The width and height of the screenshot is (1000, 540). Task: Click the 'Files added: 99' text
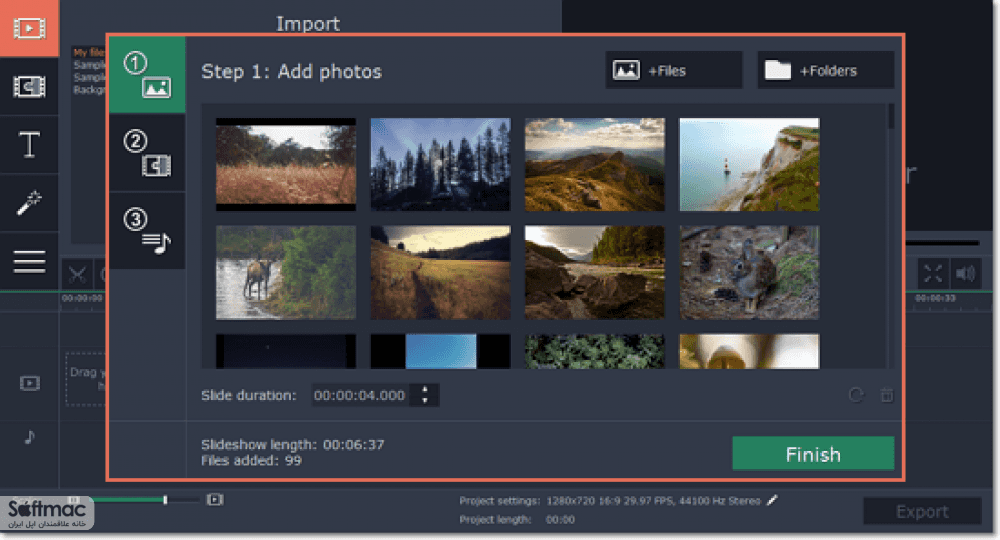point(251,460)
